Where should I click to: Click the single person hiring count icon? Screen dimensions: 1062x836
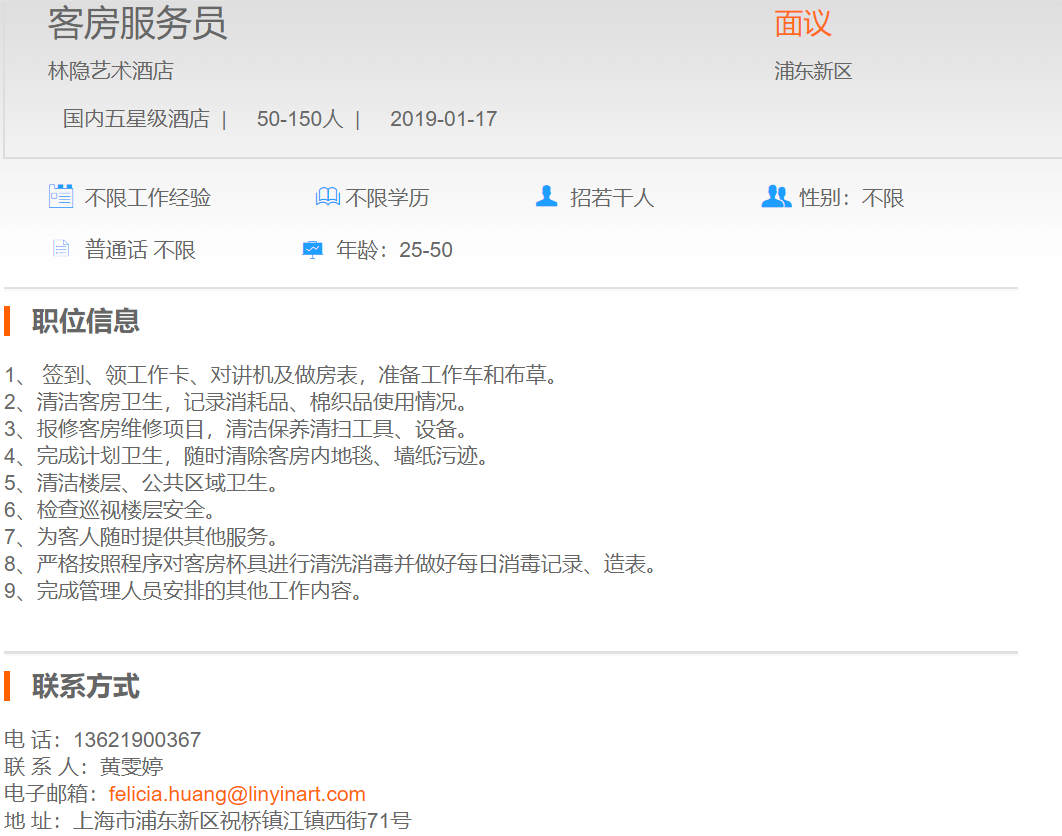[546, 196]
